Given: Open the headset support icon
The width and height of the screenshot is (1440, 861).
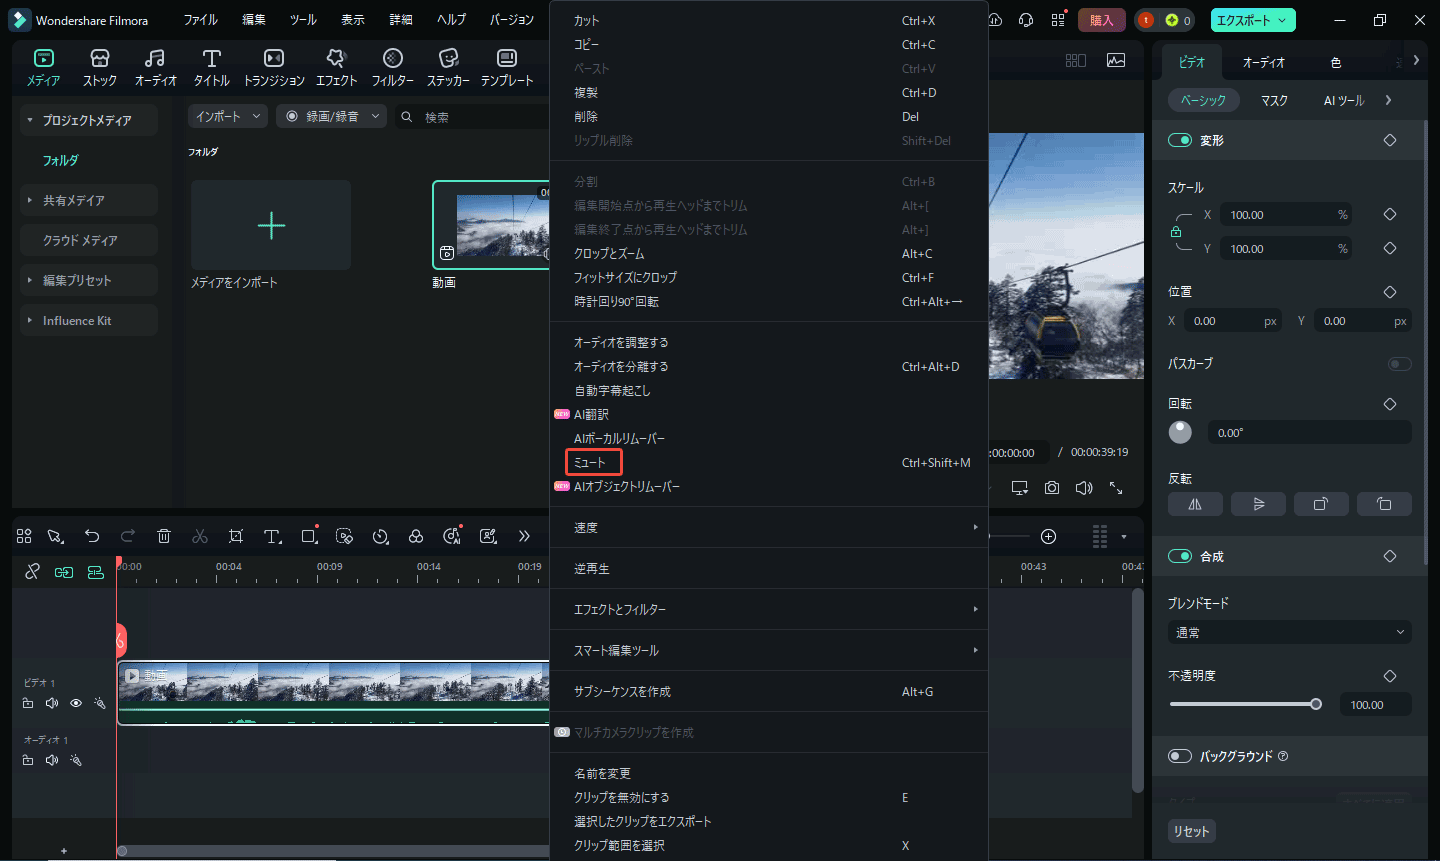Looking at the screenshot, I should tap(1026, 20).
